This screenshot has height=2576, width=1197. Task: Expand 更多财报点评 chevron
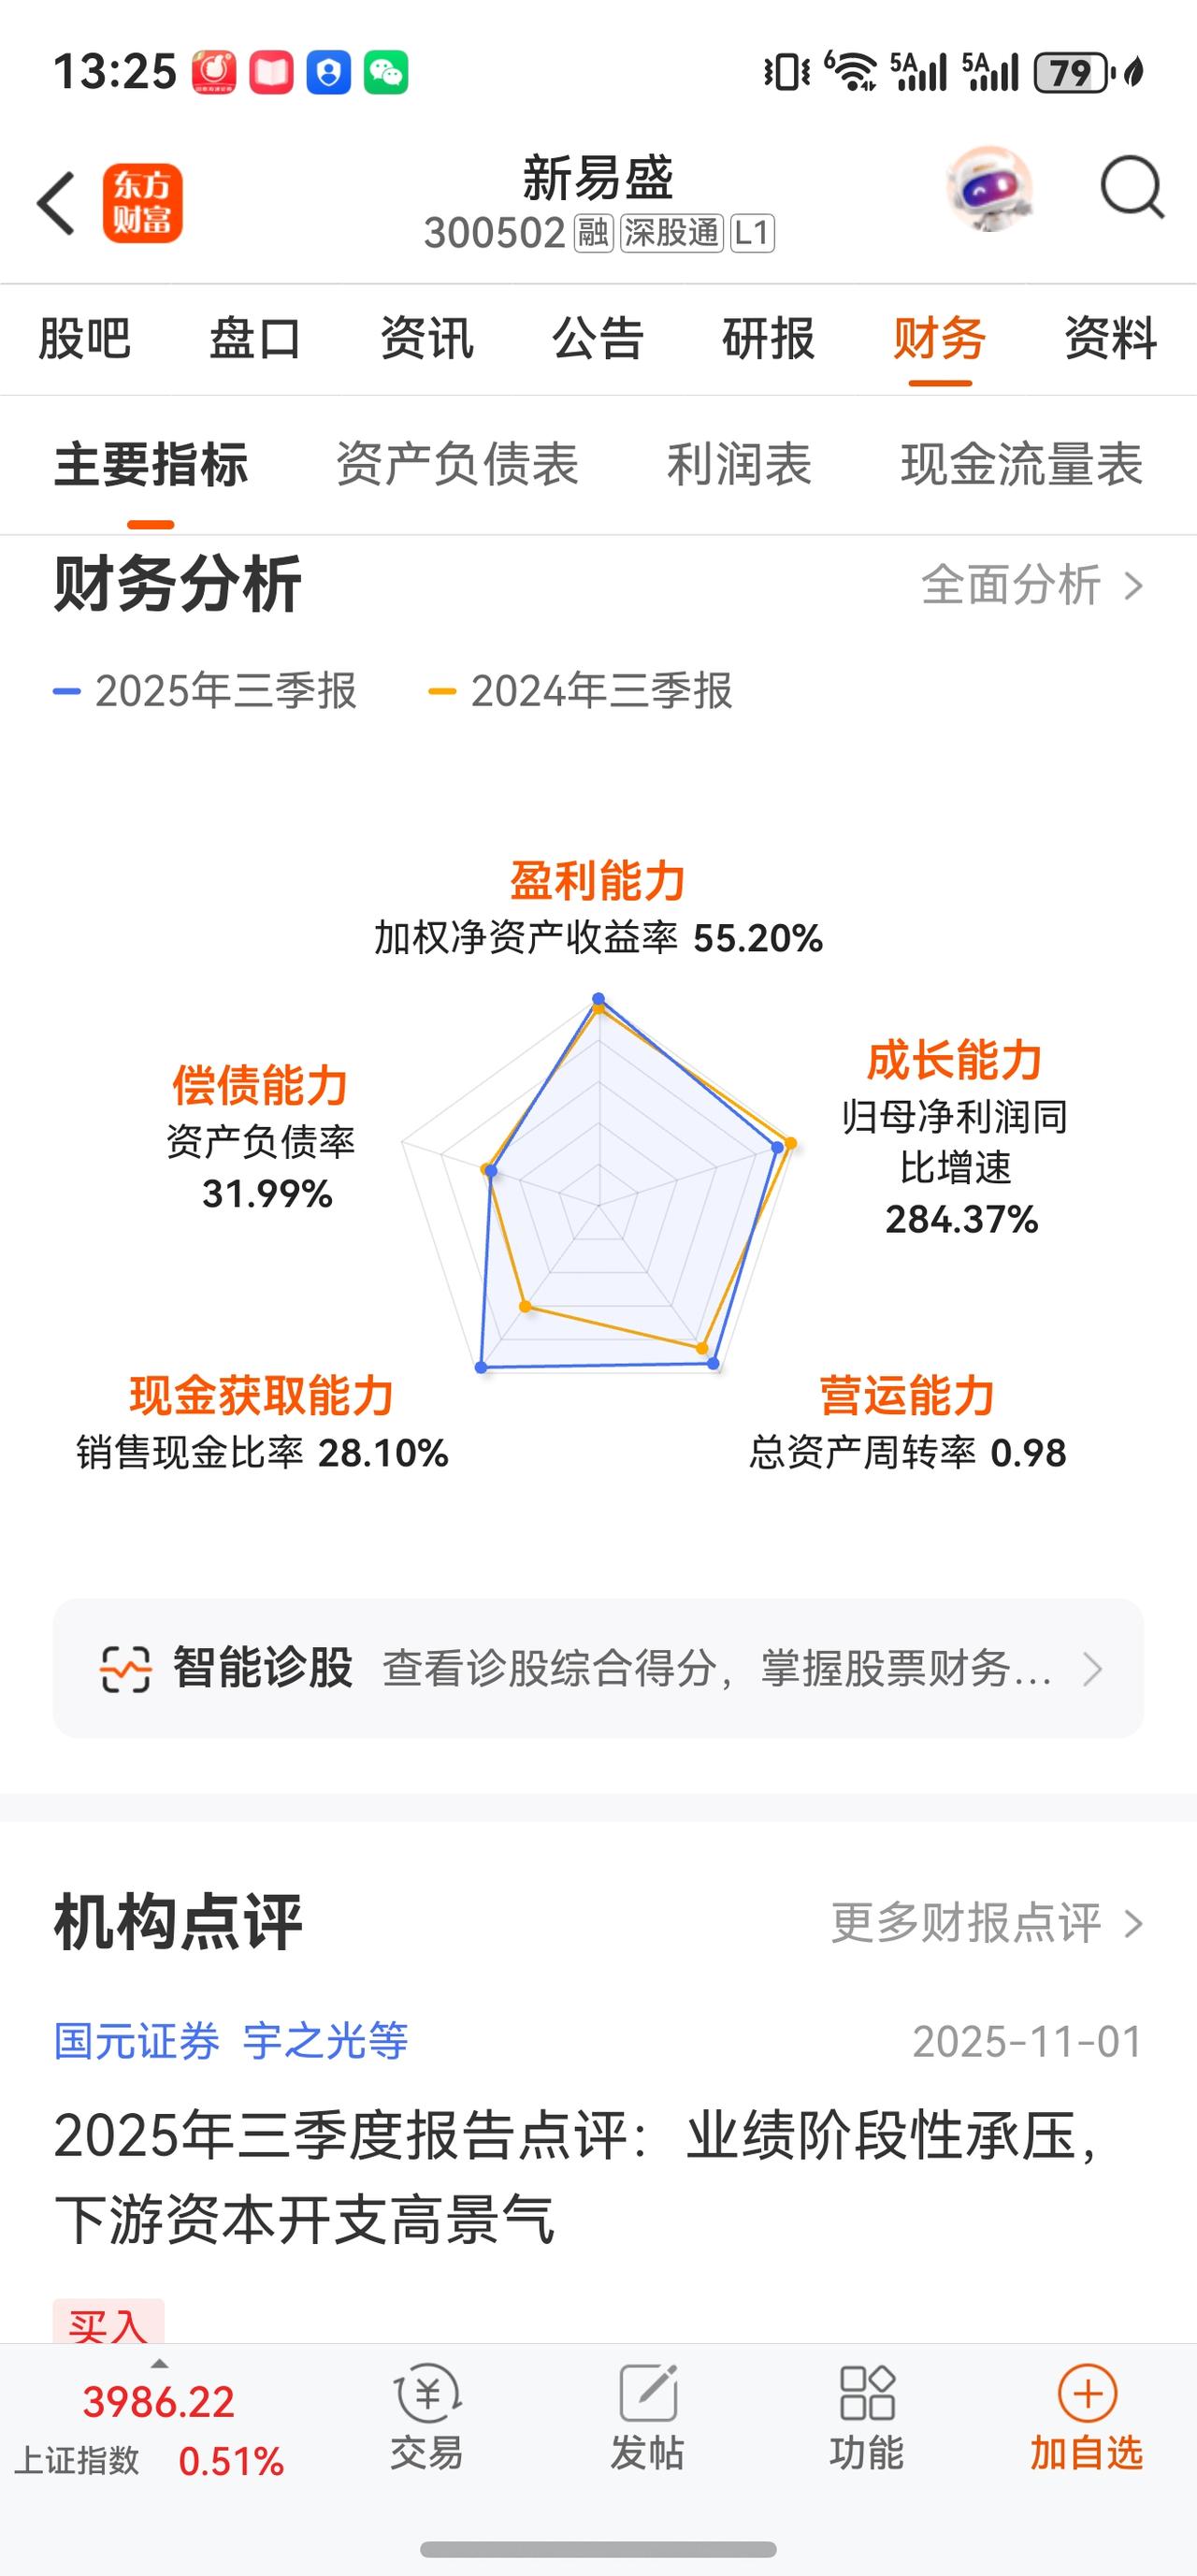pos(1133,1923)
